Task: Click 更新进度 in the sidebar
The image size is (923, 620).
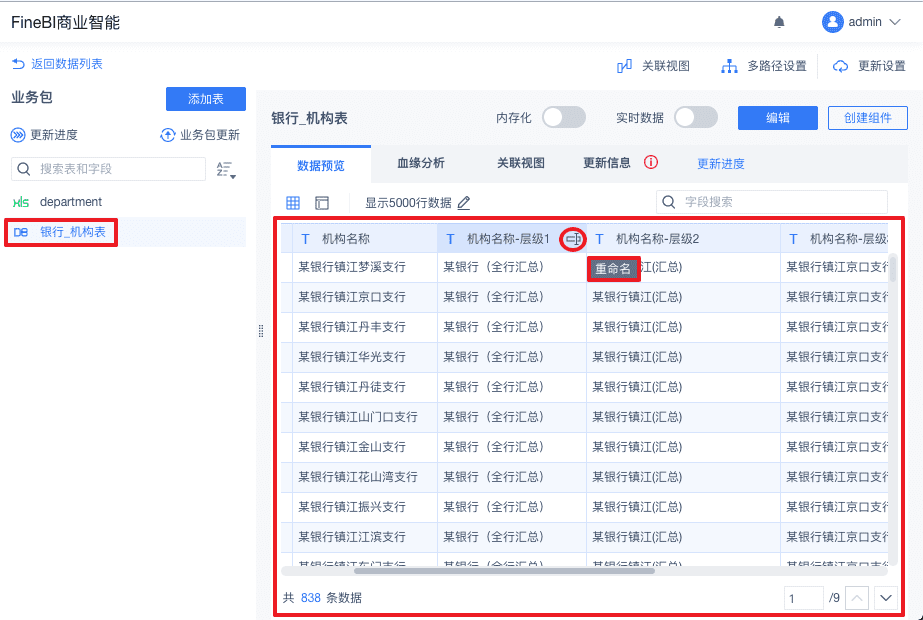Action: 44,135
